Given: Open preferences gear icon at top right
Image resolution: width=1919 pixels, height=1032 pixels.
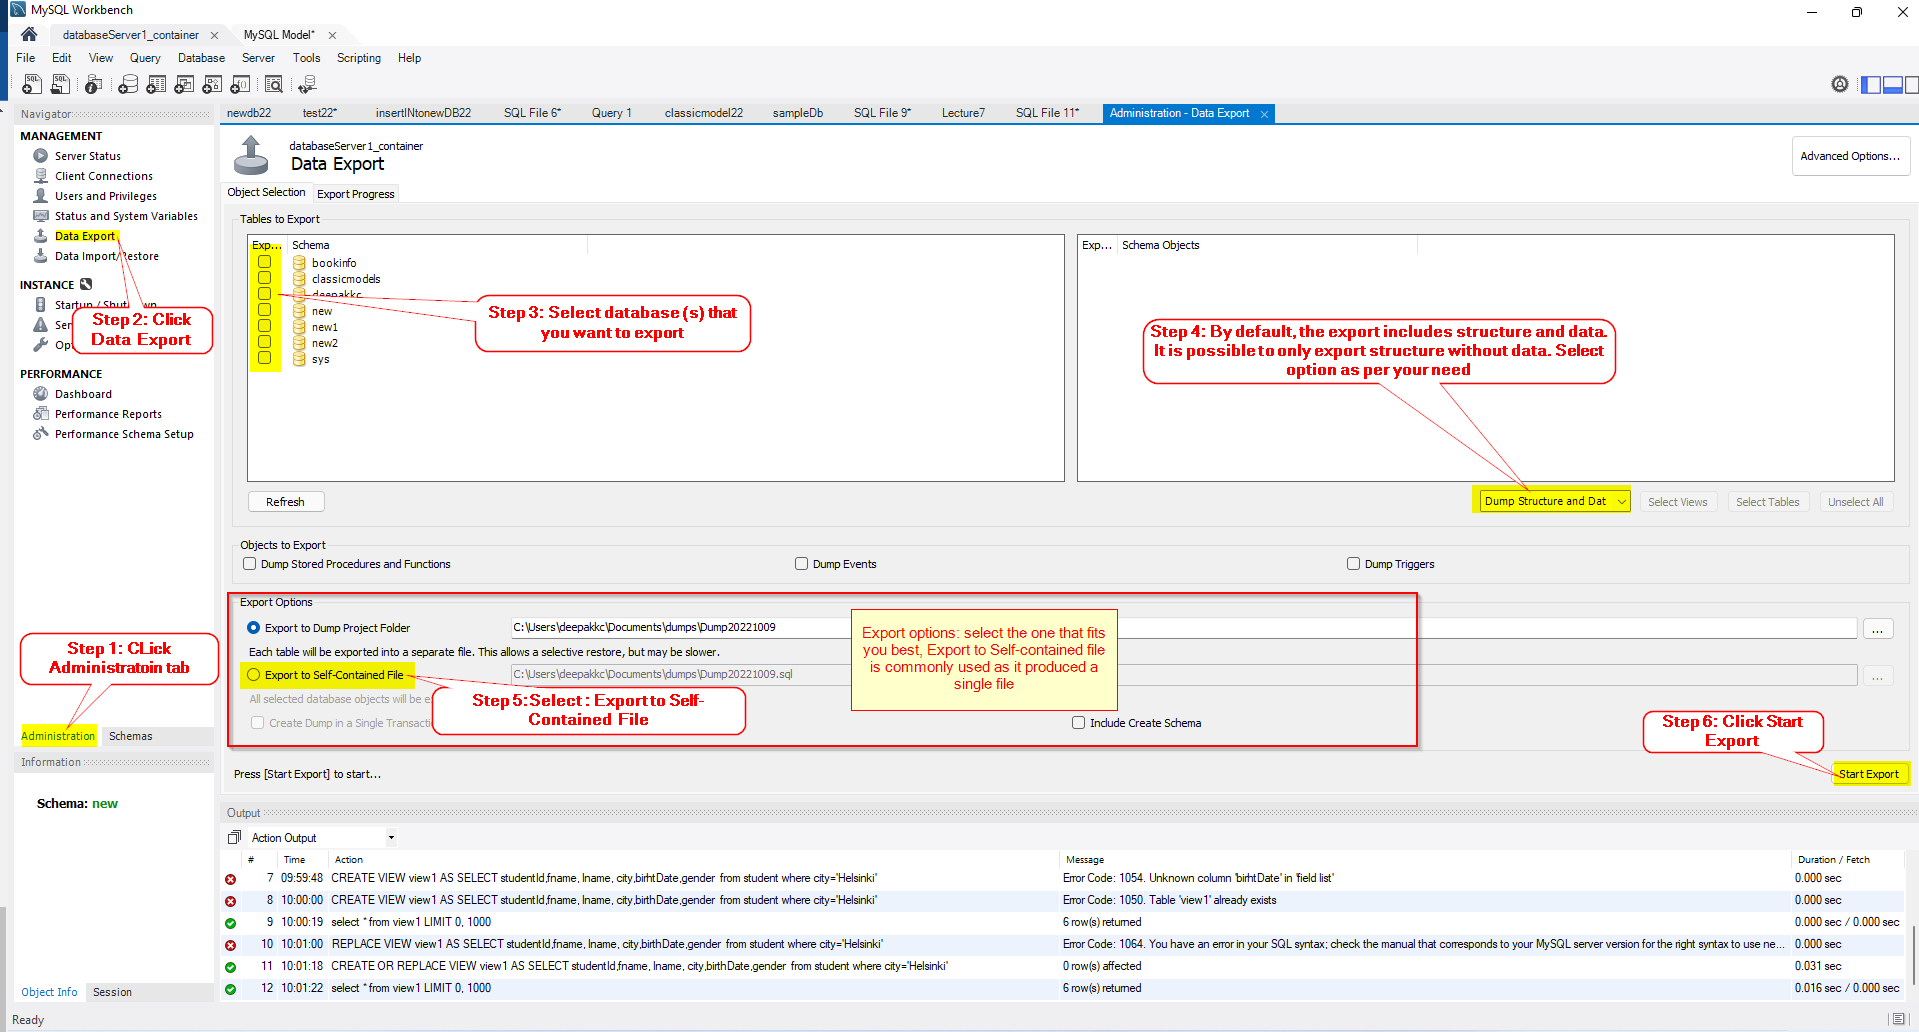Looking at the screenshot, I should pos(1840,84).
